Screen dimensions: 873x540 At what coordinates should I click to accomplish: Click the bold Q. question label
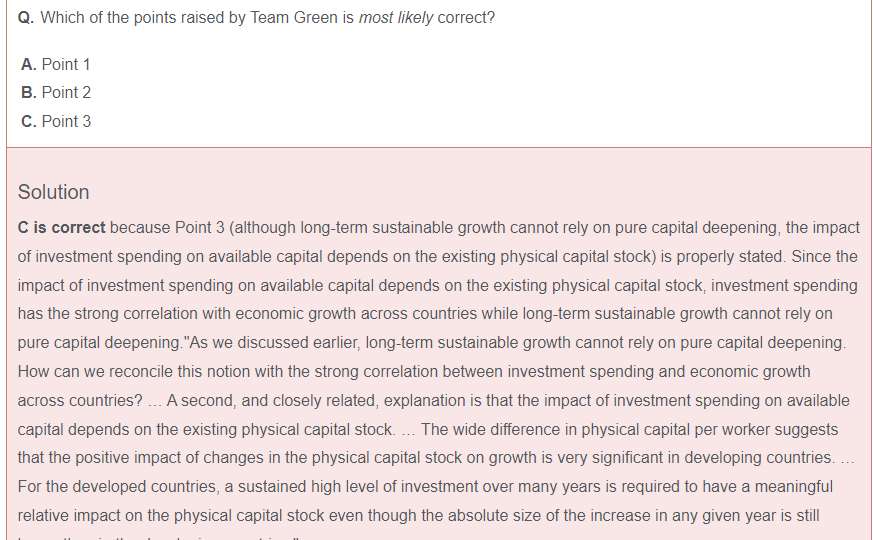pyautogui.click(x=26, y=18)
